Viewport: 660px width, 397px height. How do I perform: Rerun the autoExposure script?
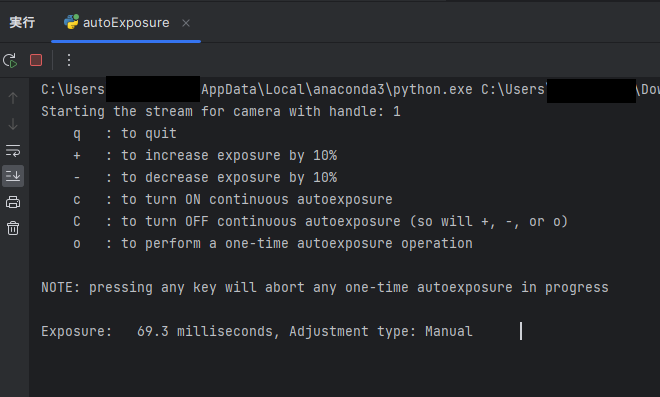click(x=10, y=61)
